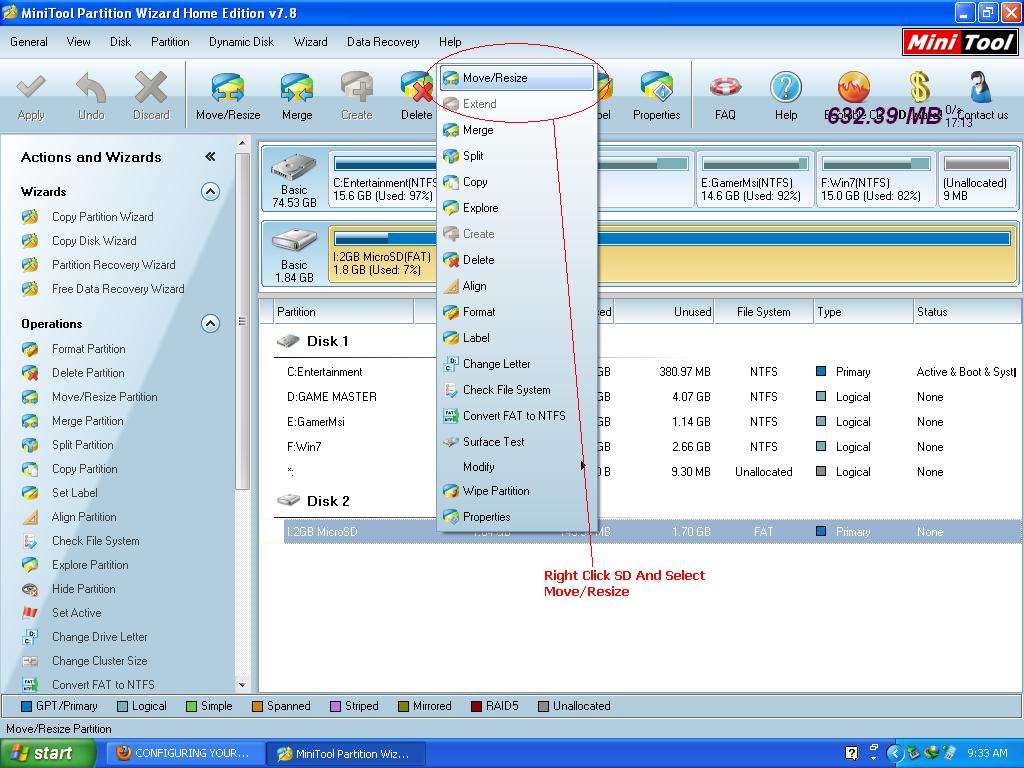Click the sidebar scrollbar down arrow
Image resolution: width=1024 pixels, height=768 pixels.
(242, 685)
